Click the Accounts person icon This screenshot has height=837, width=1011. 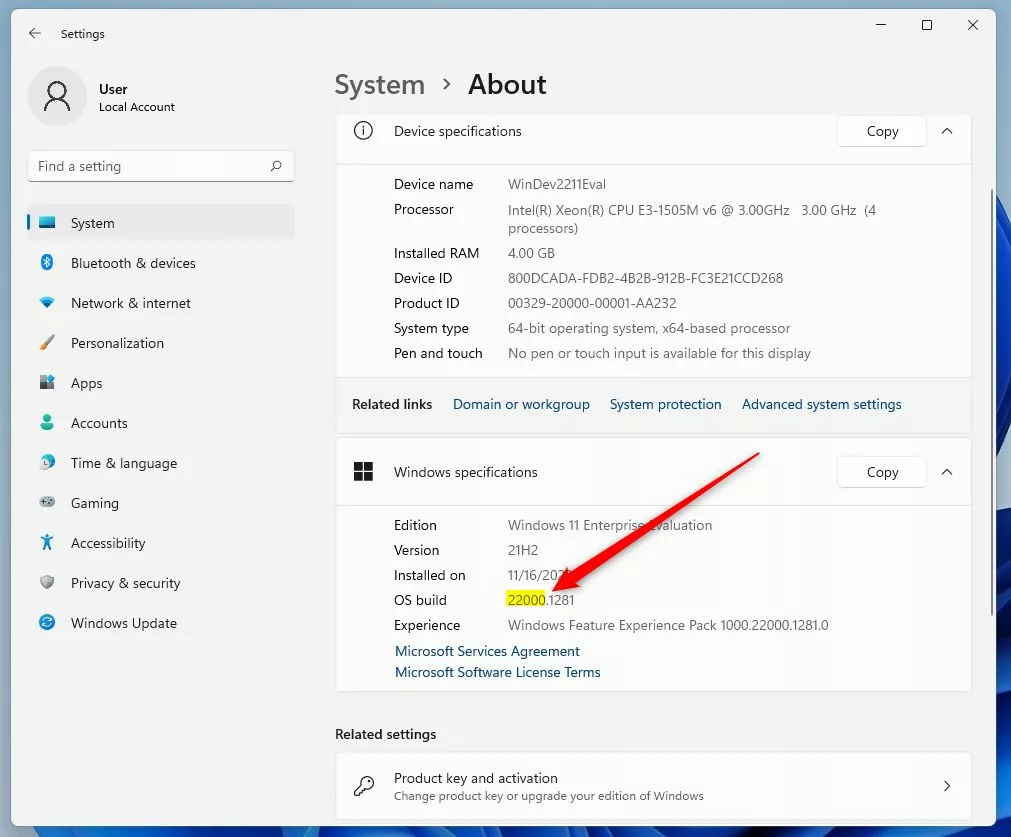point(47,422)
